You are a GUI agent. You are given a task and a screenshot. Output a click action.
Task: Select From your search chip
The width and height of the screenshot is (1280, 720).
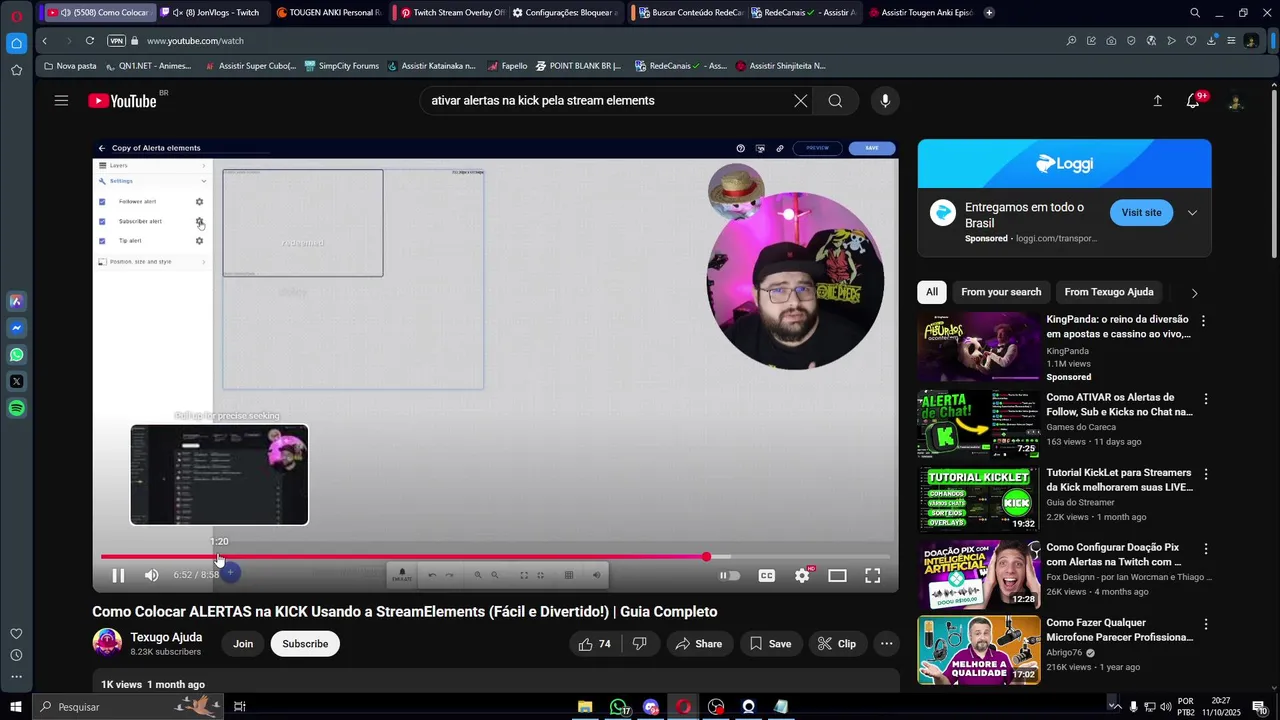1001,292
